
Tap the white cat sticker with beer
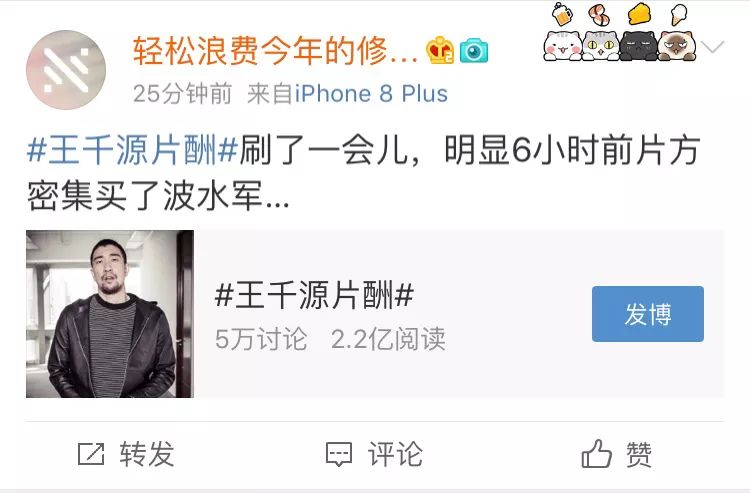562,33
